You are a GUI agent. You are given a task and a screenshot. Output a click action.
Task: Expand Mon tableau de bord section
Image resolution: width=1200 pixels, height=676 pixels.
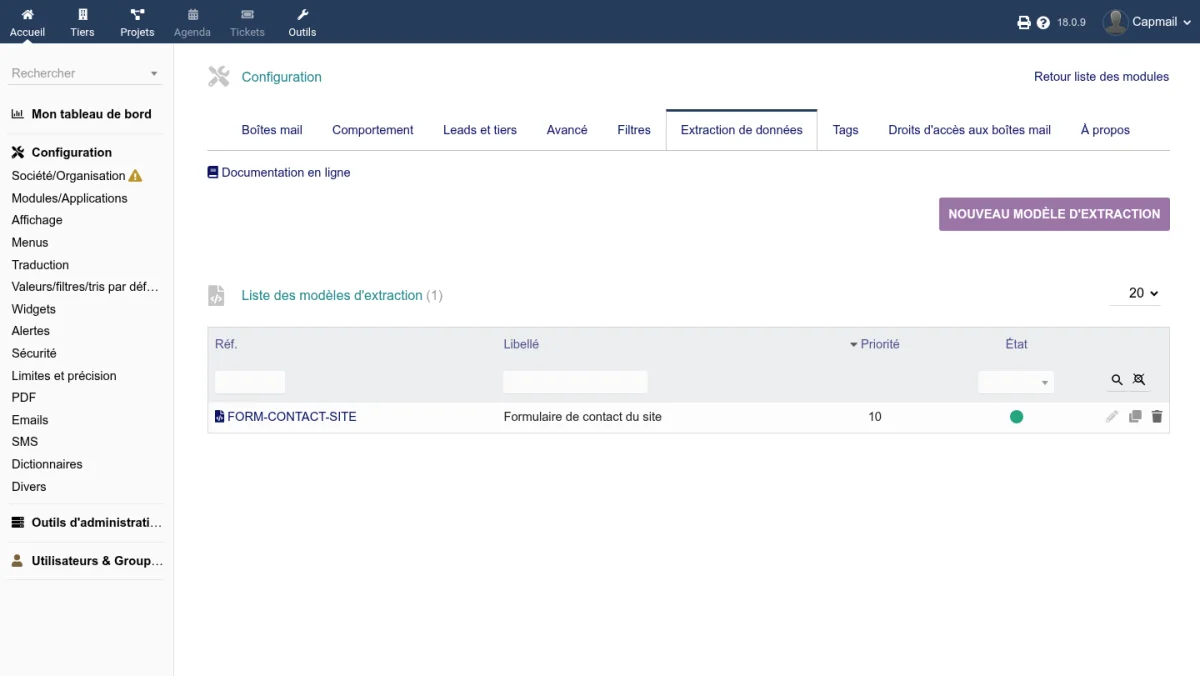tap(81, 114)
